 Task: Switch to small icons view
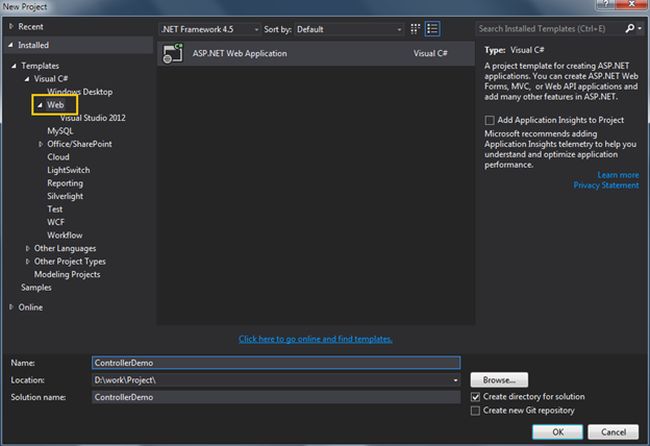(x=415, y=29)
